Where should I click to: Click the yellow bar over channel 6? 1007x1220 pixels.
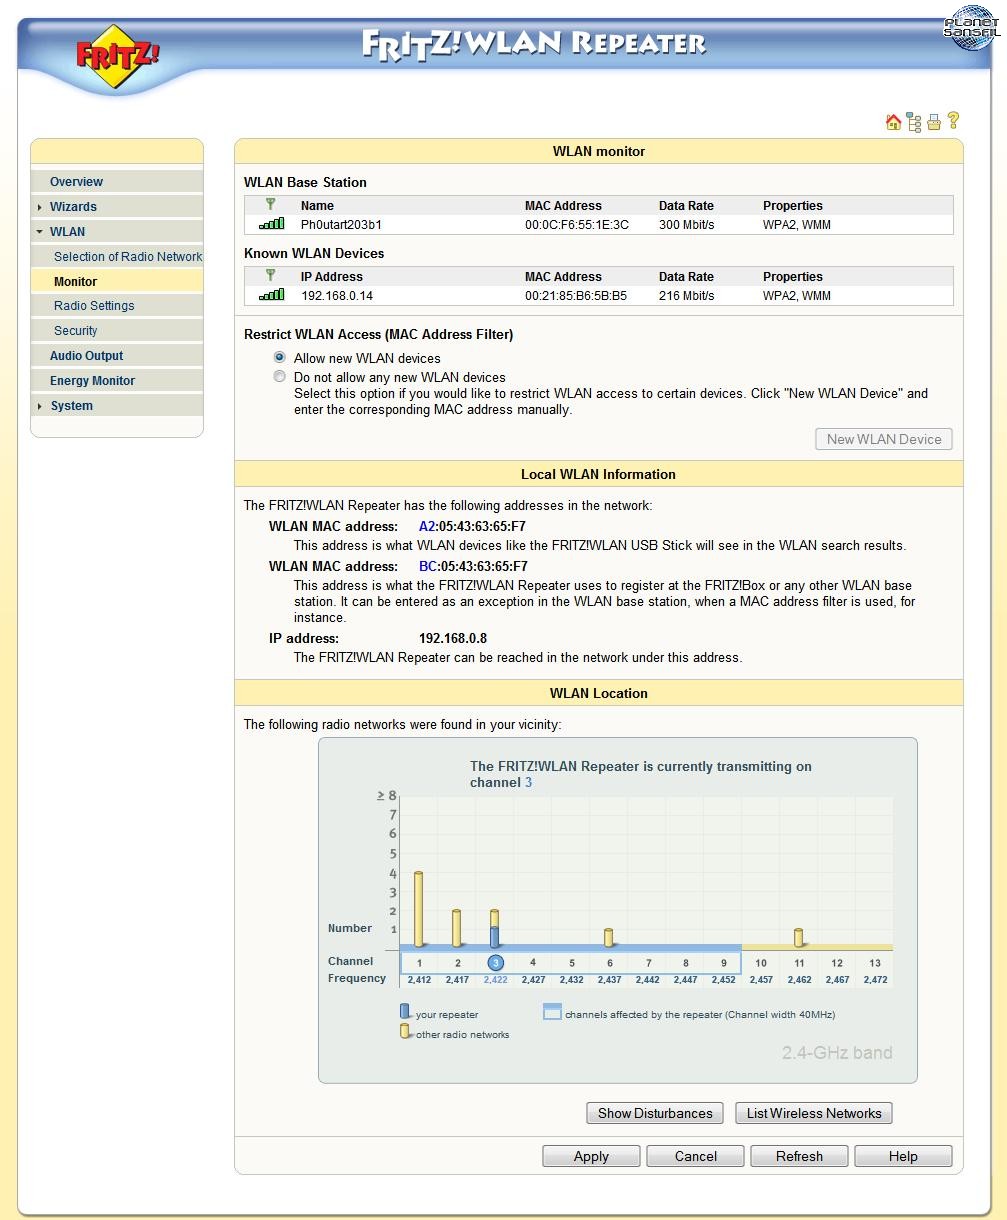[608, 938]
